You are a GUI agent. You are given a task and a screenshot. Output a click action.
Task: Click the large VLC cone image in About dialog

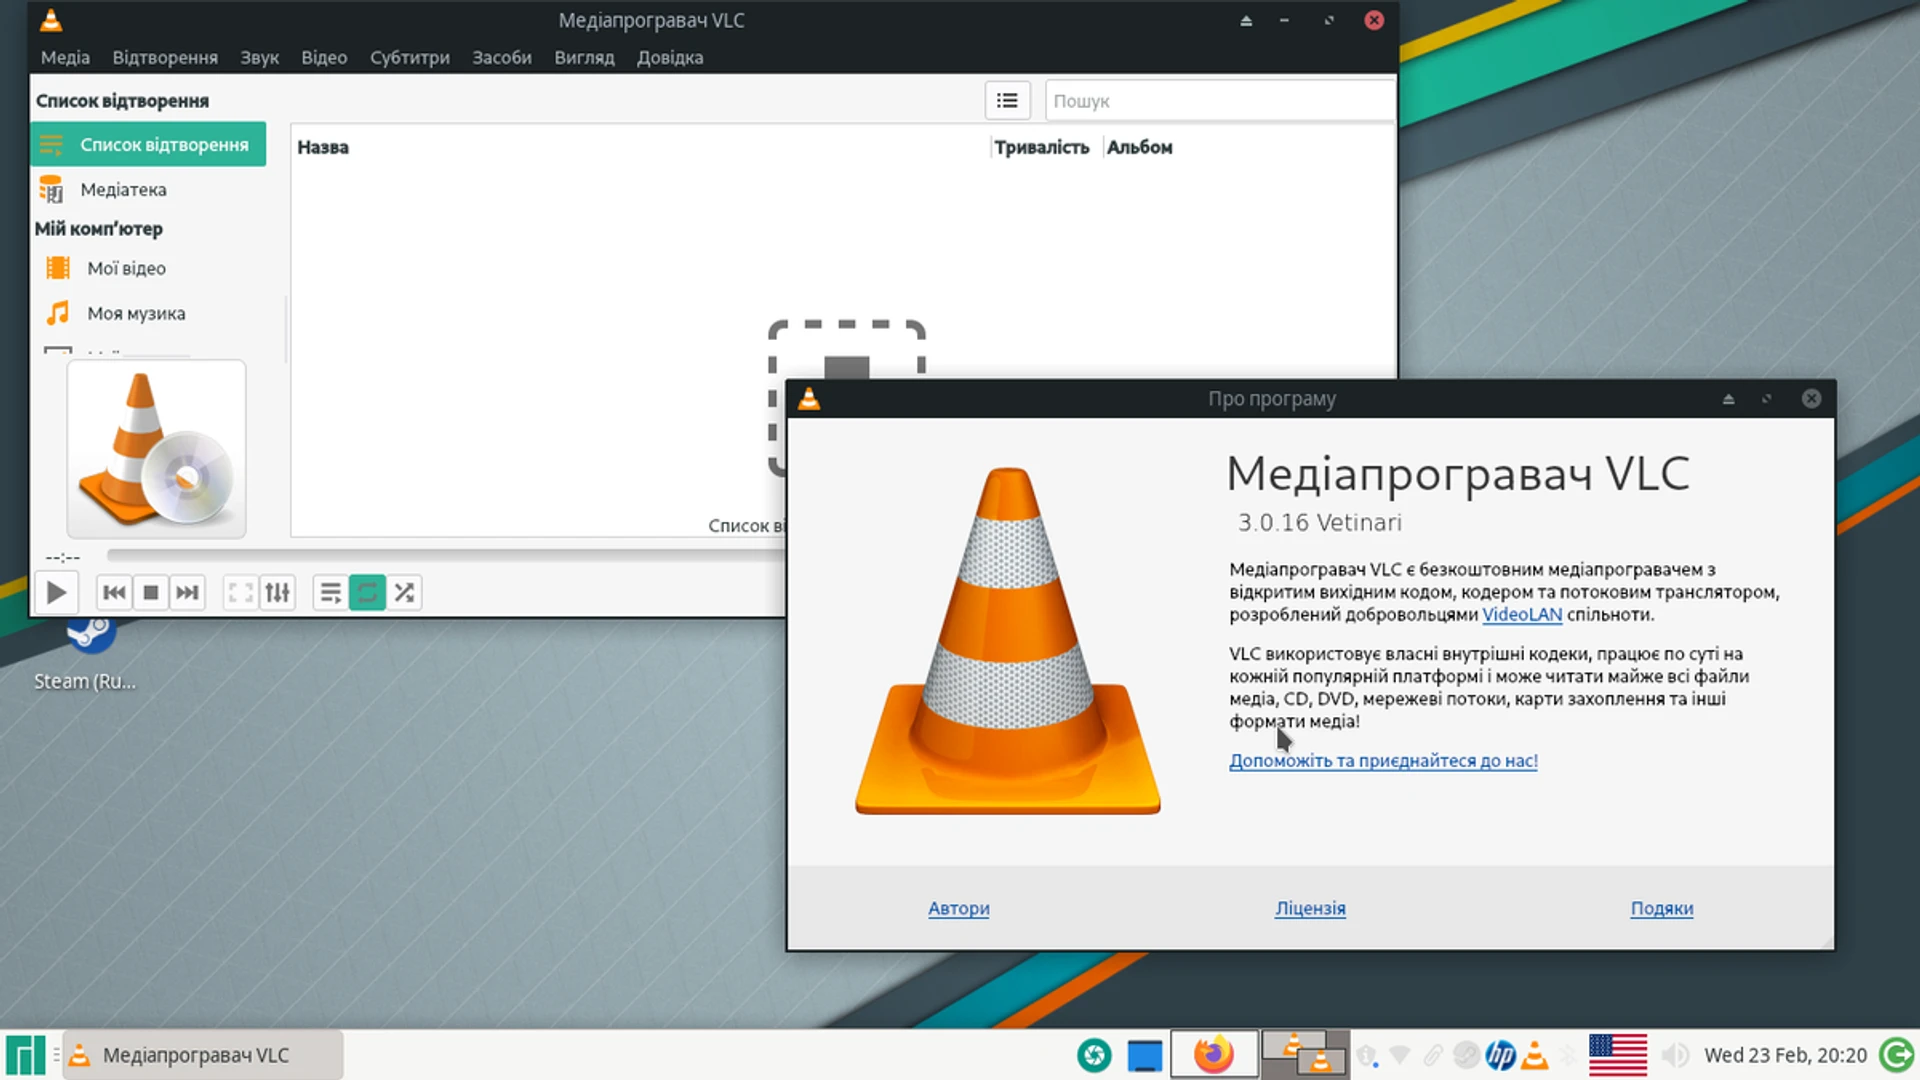1008,640
